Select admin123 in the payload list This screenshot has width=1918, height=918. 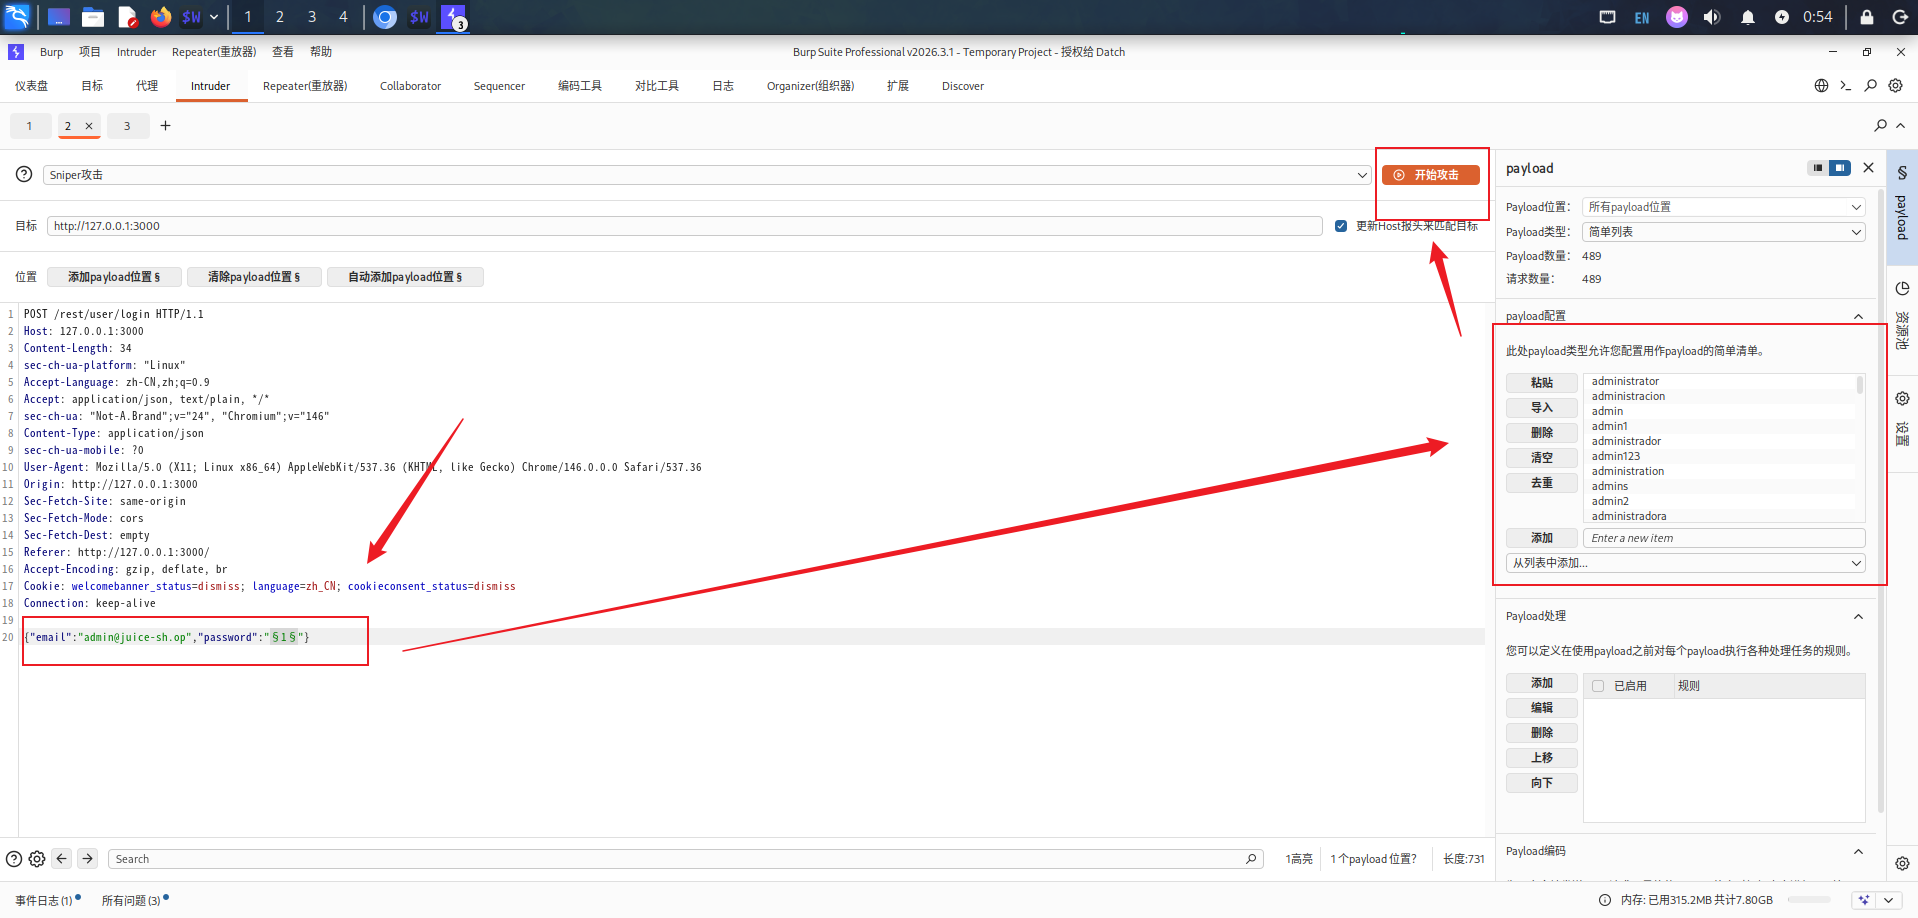[x=1616, y=456]
